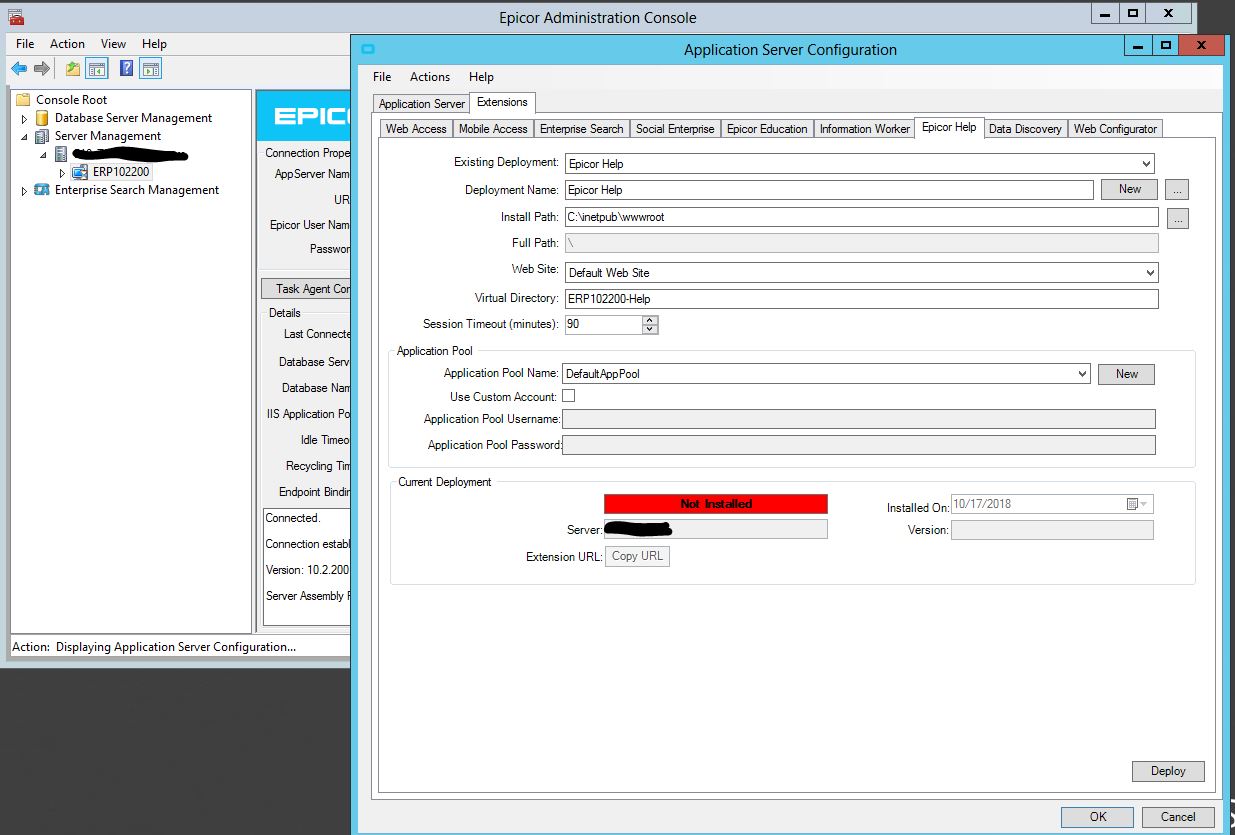Click the ERP102200 application server icon

80,172
